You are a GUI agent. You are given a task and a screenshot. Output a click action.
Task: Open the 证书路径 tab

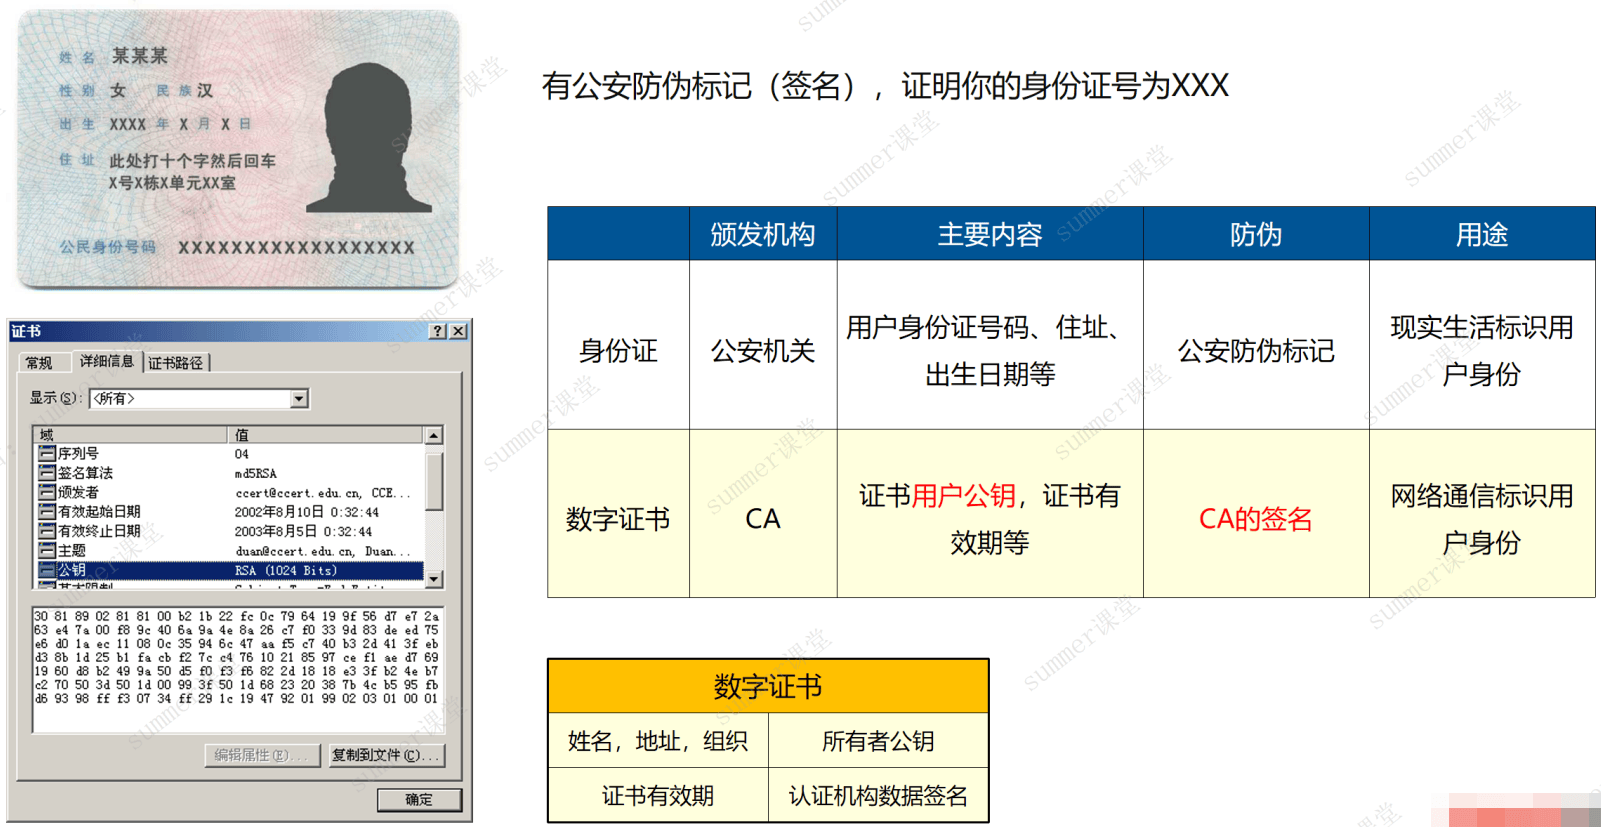point(176,363)
